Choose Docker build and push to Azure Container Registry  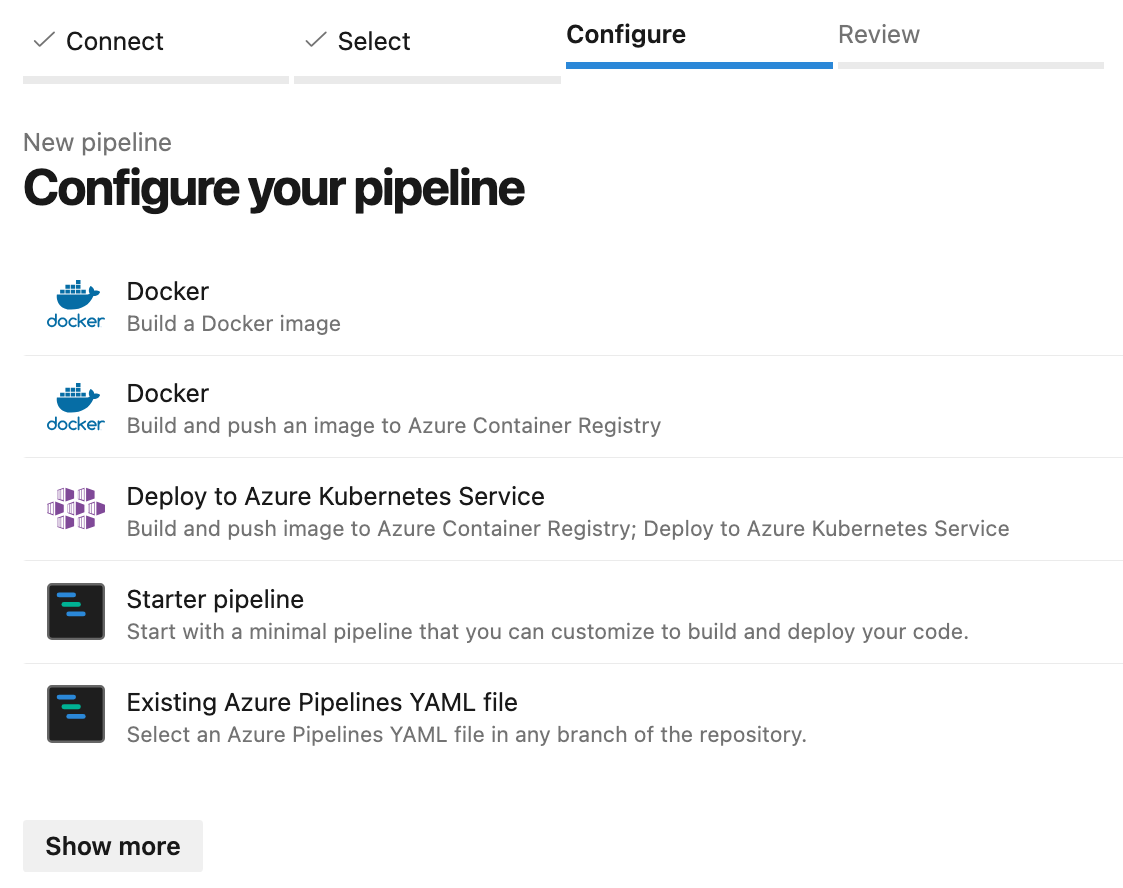(573, 407)
